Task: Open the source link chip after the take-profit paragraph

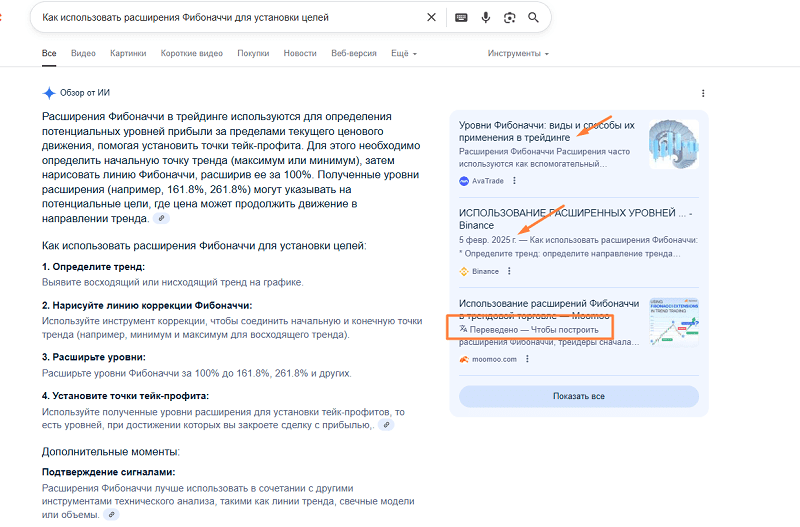Action: pos(386,425)
